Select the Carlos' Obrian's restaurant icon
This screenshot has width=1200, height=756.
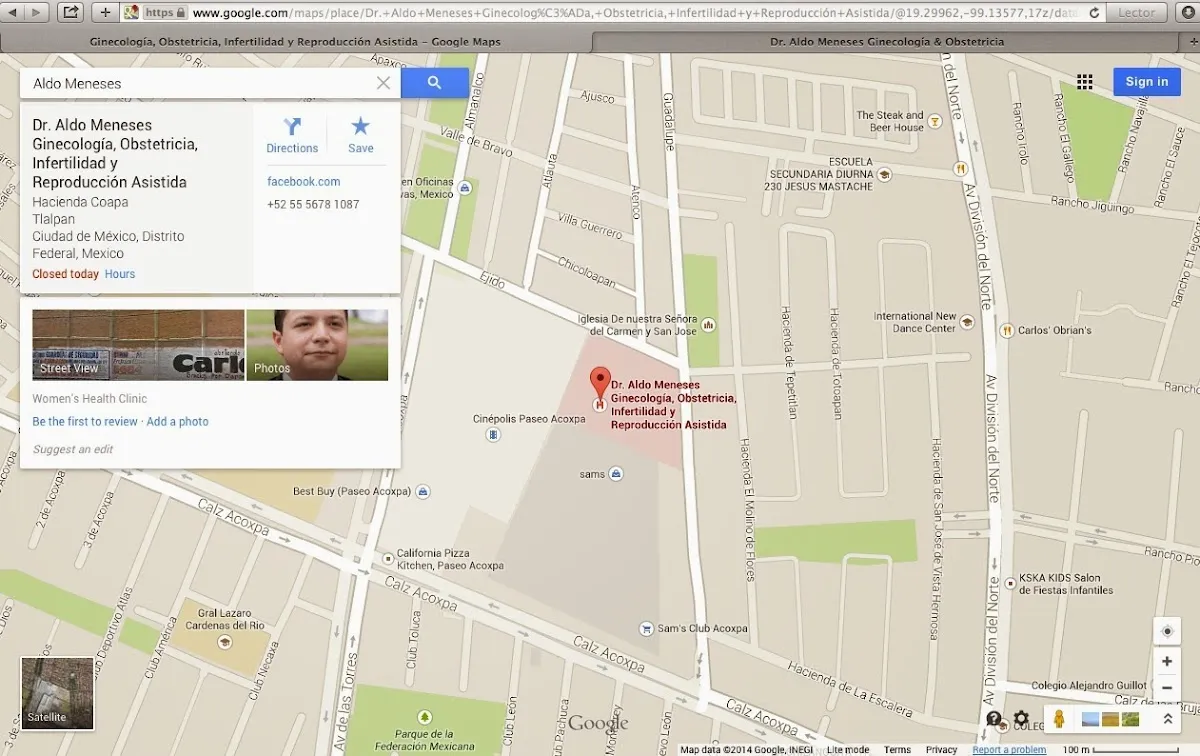pyautogui.click(x=1008, y=330)
